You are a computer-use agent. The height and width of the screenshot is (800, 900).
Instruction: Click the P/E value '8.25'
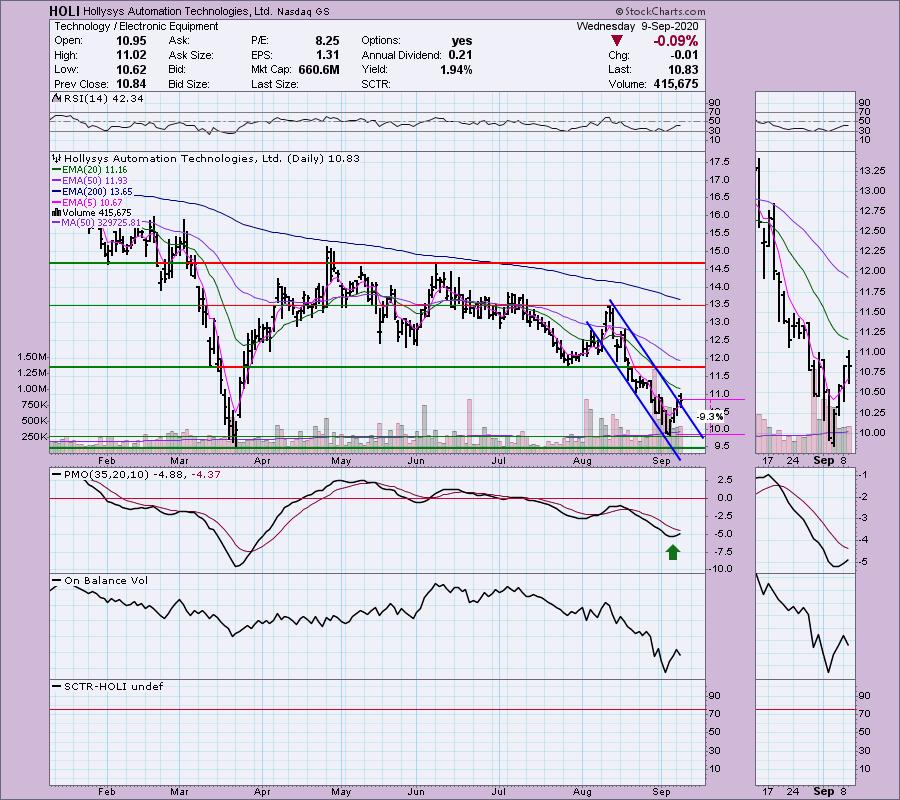327,41
